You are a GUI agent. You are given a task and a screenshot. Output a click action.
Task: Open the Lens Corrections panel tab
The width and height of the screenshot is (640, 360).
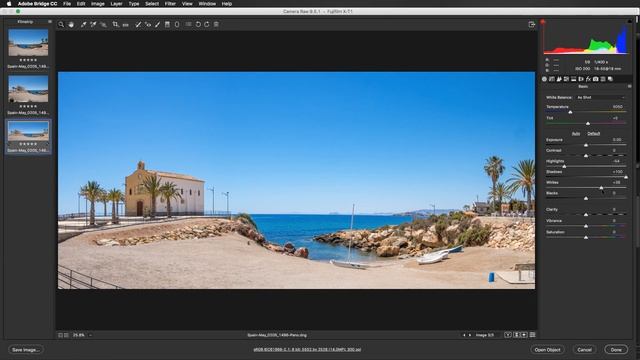[581, 79]
